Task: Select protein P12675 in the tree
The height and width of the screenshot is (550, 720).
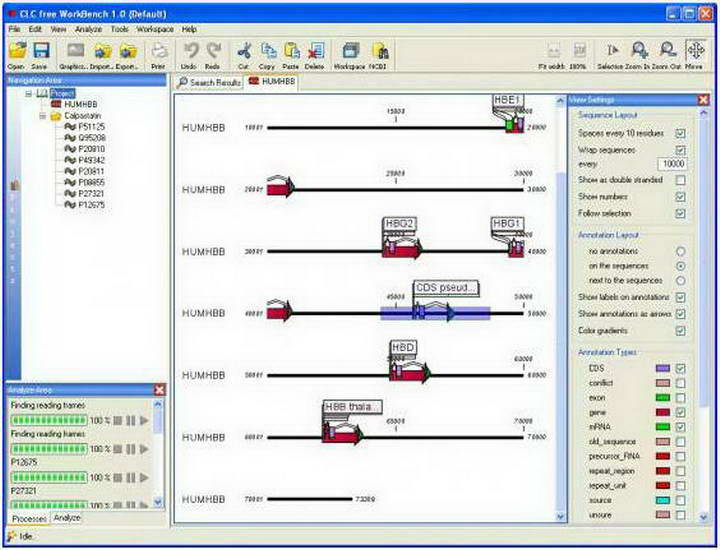Action: (91, 205)
